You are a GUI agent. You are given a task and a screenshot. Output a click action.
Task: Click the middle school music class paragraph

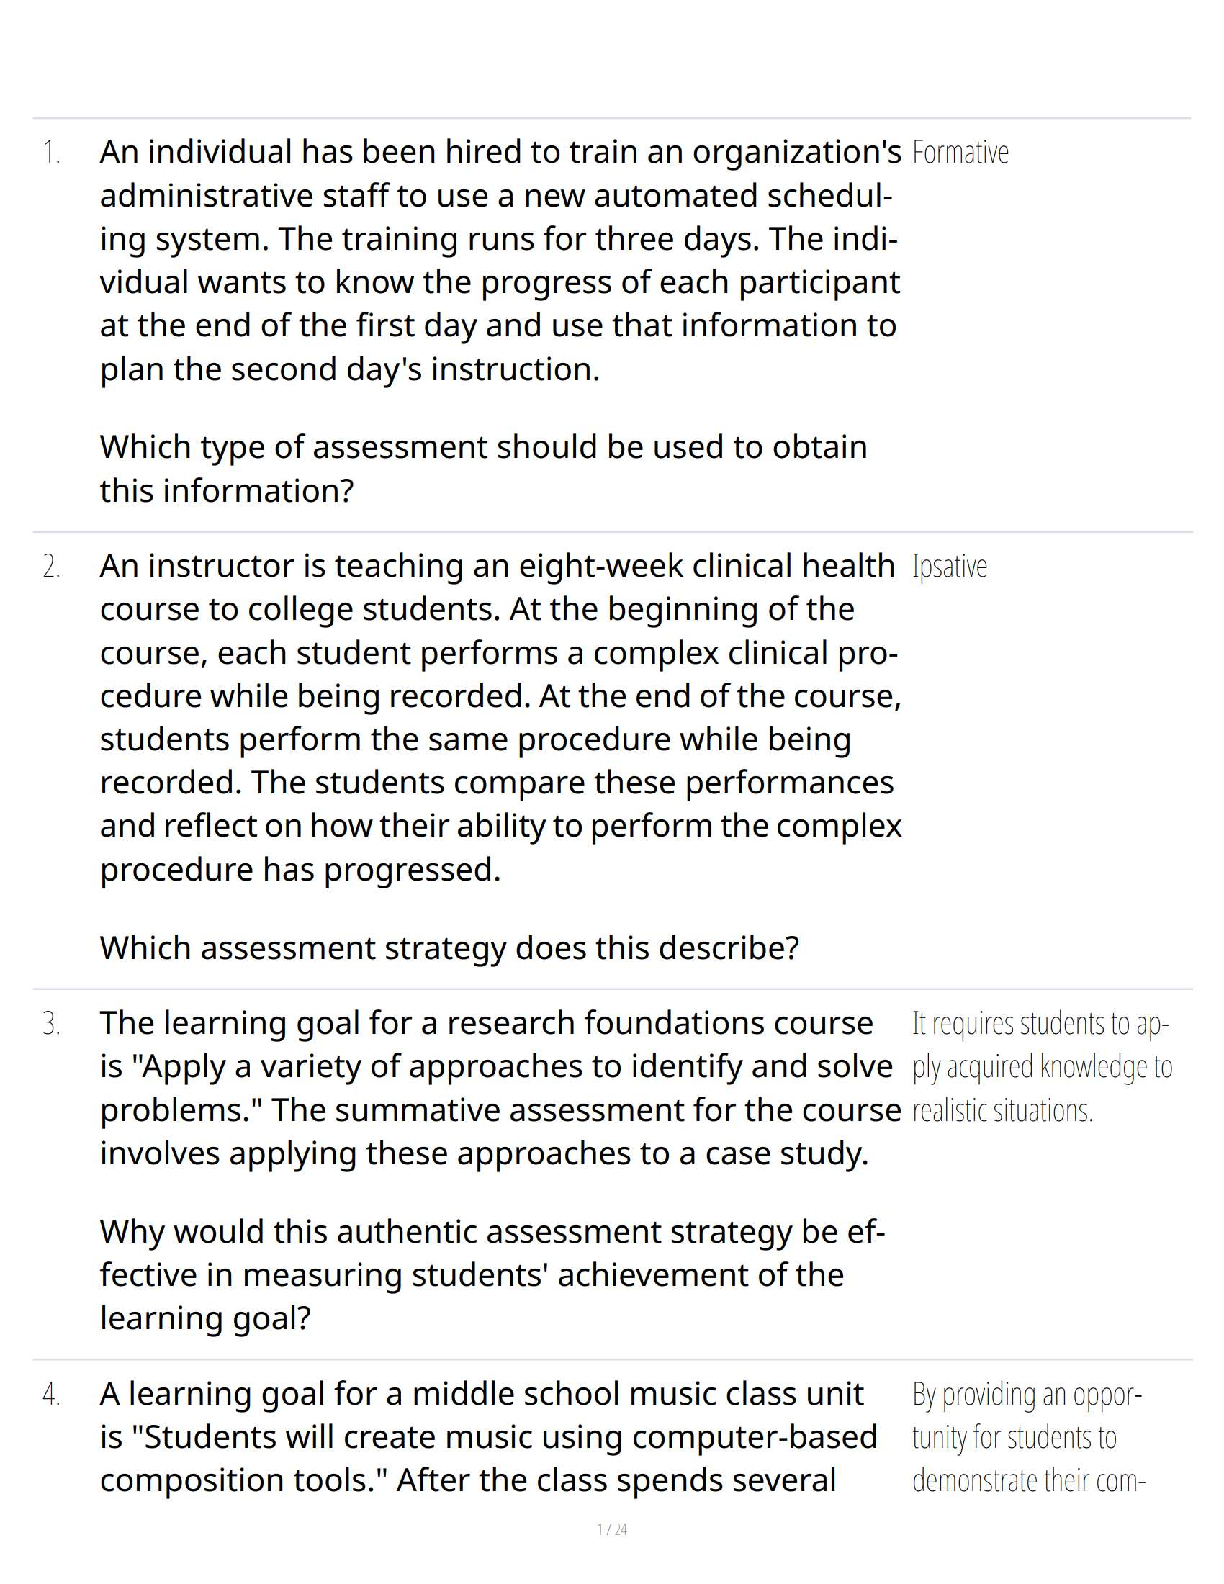click(x=488, y=1437)
